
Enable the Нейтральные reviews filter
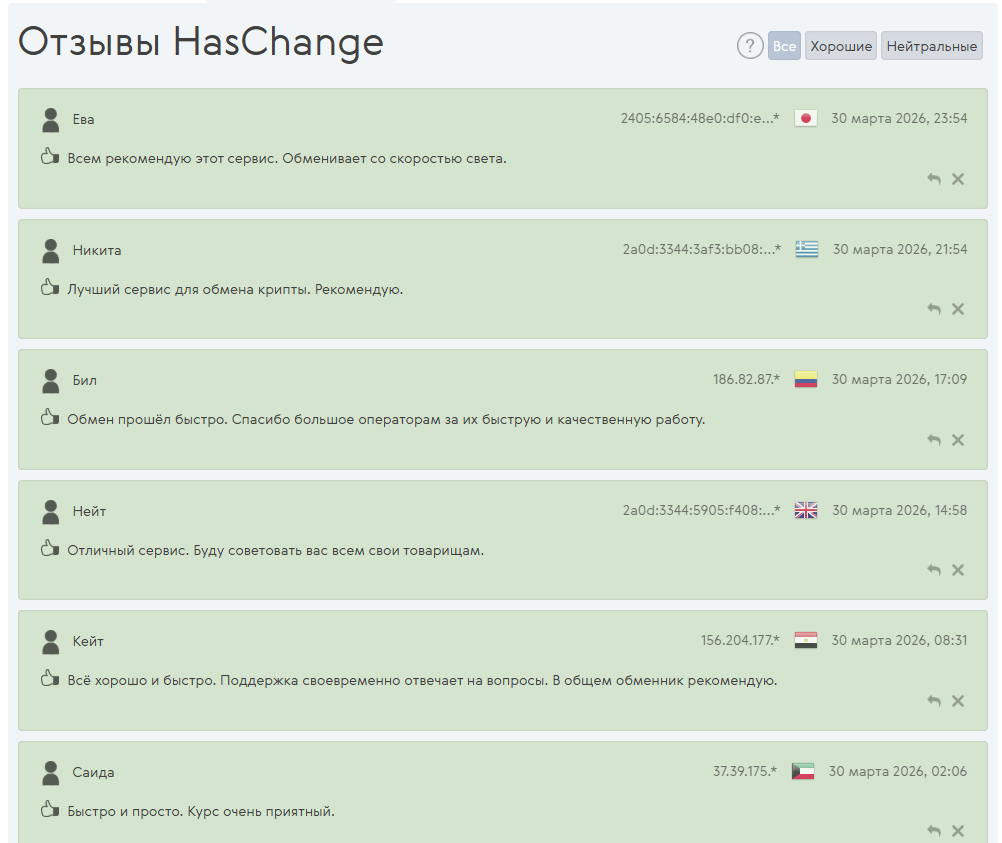[x=931, y=45]
